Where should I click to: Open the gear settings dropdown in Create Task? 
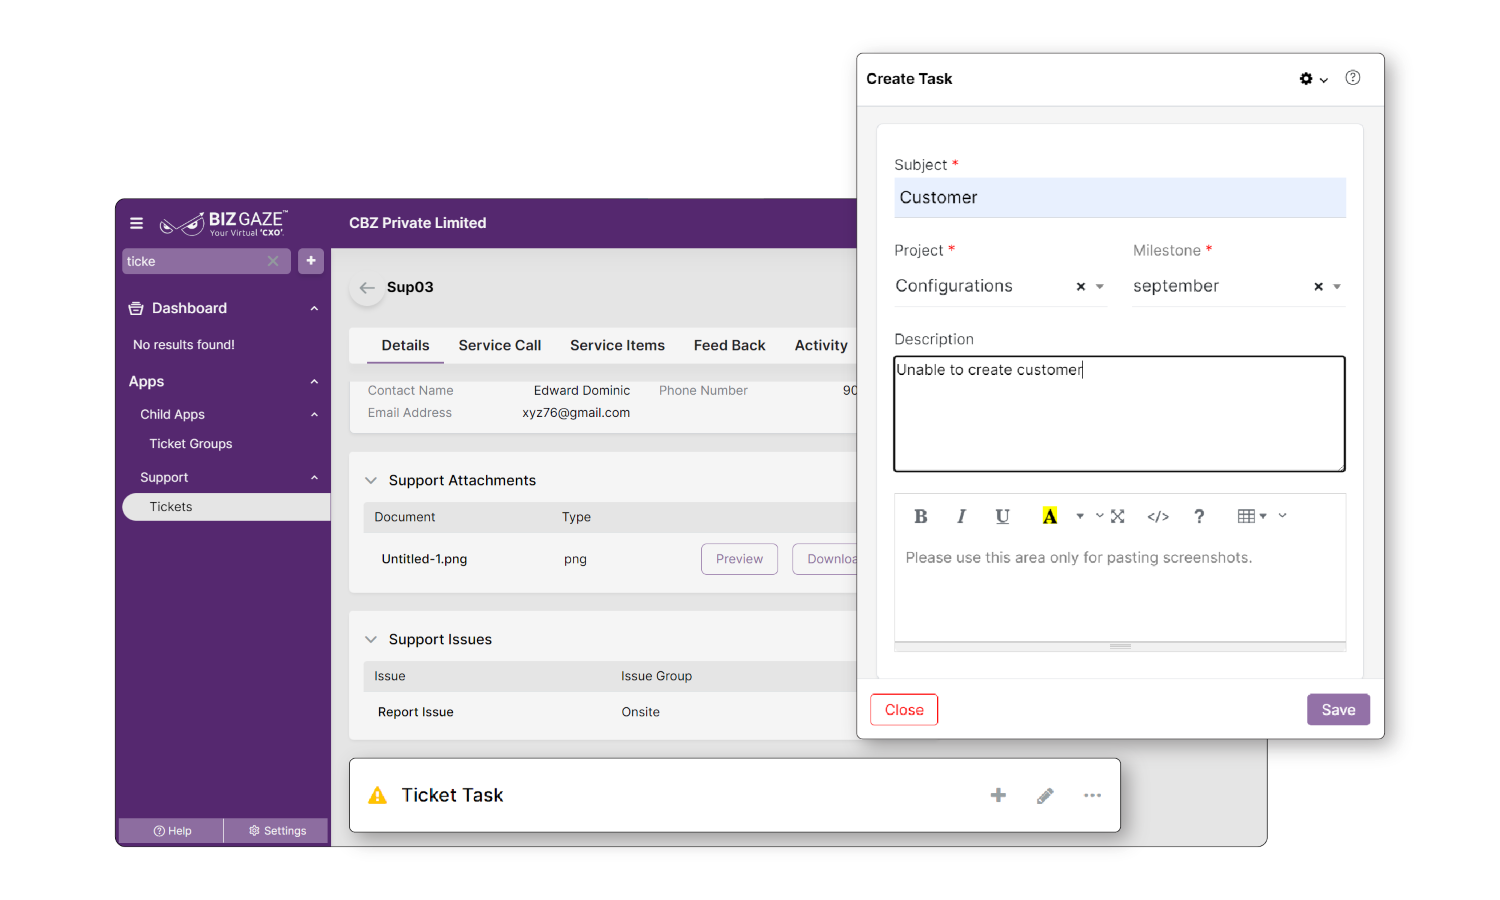pyautogui.click(x=1312, y=79)
